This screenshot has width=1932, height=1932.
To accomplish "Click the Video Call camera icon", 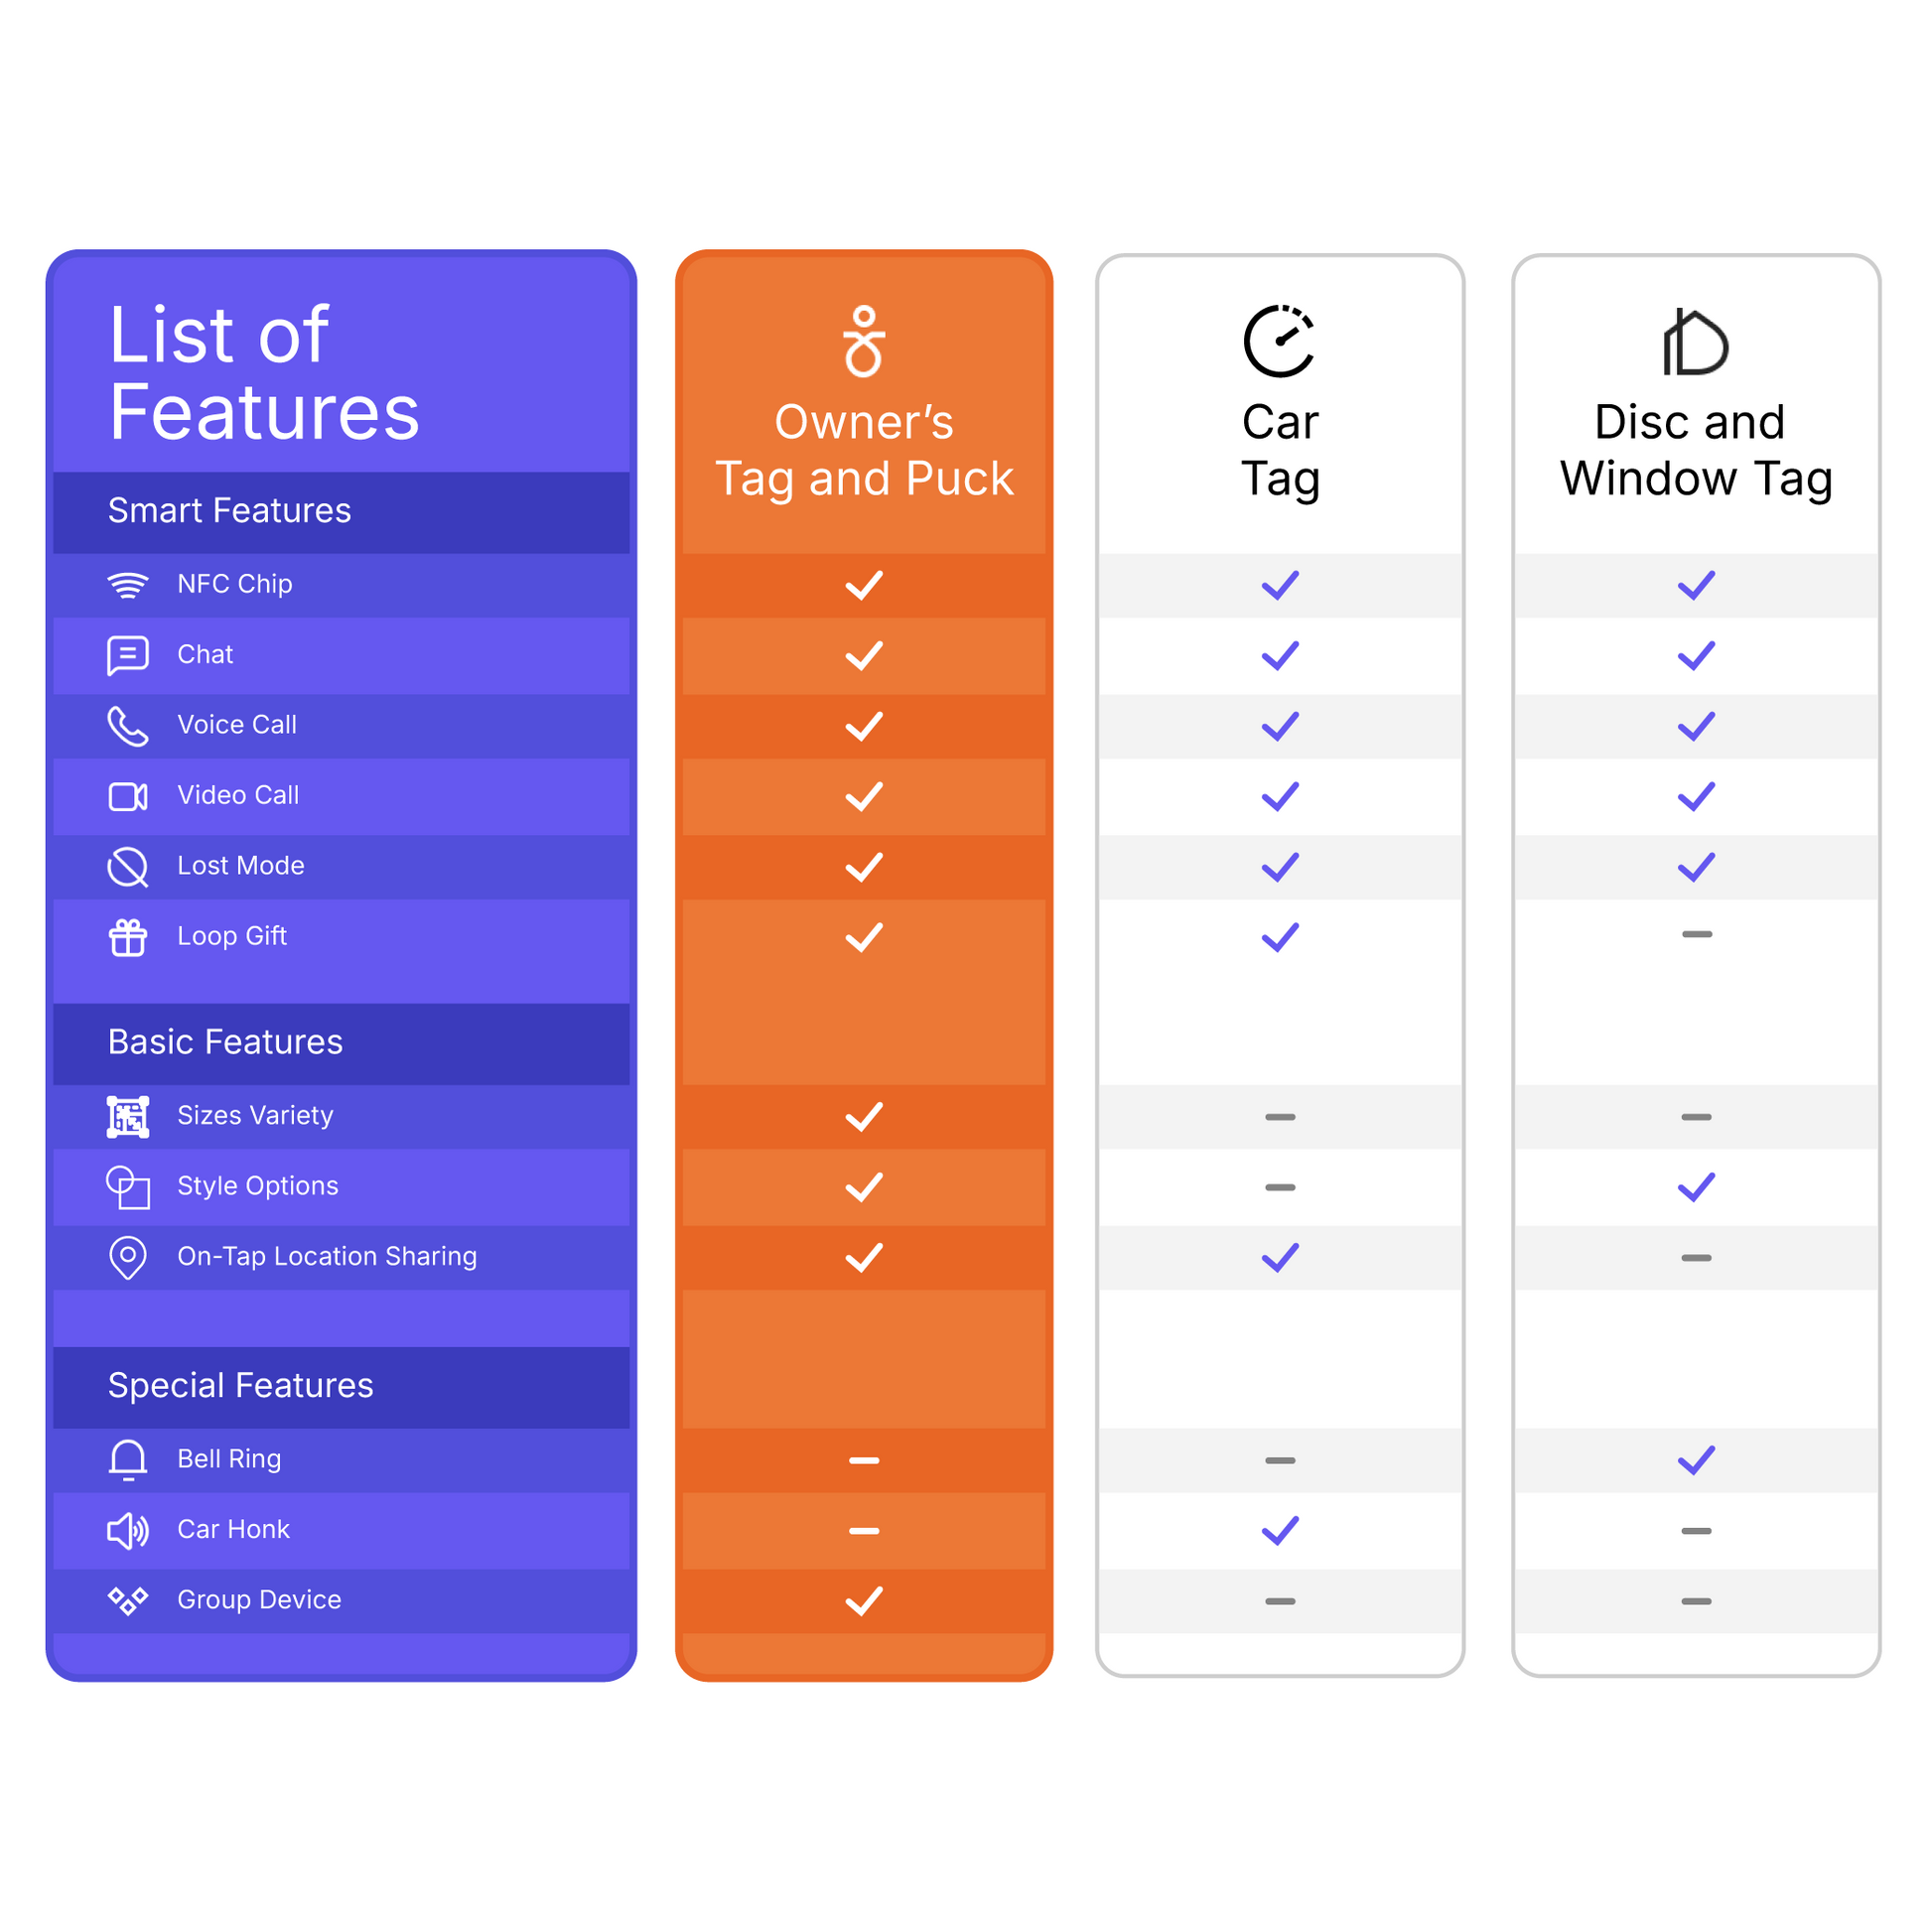I will tap(128, 797).
